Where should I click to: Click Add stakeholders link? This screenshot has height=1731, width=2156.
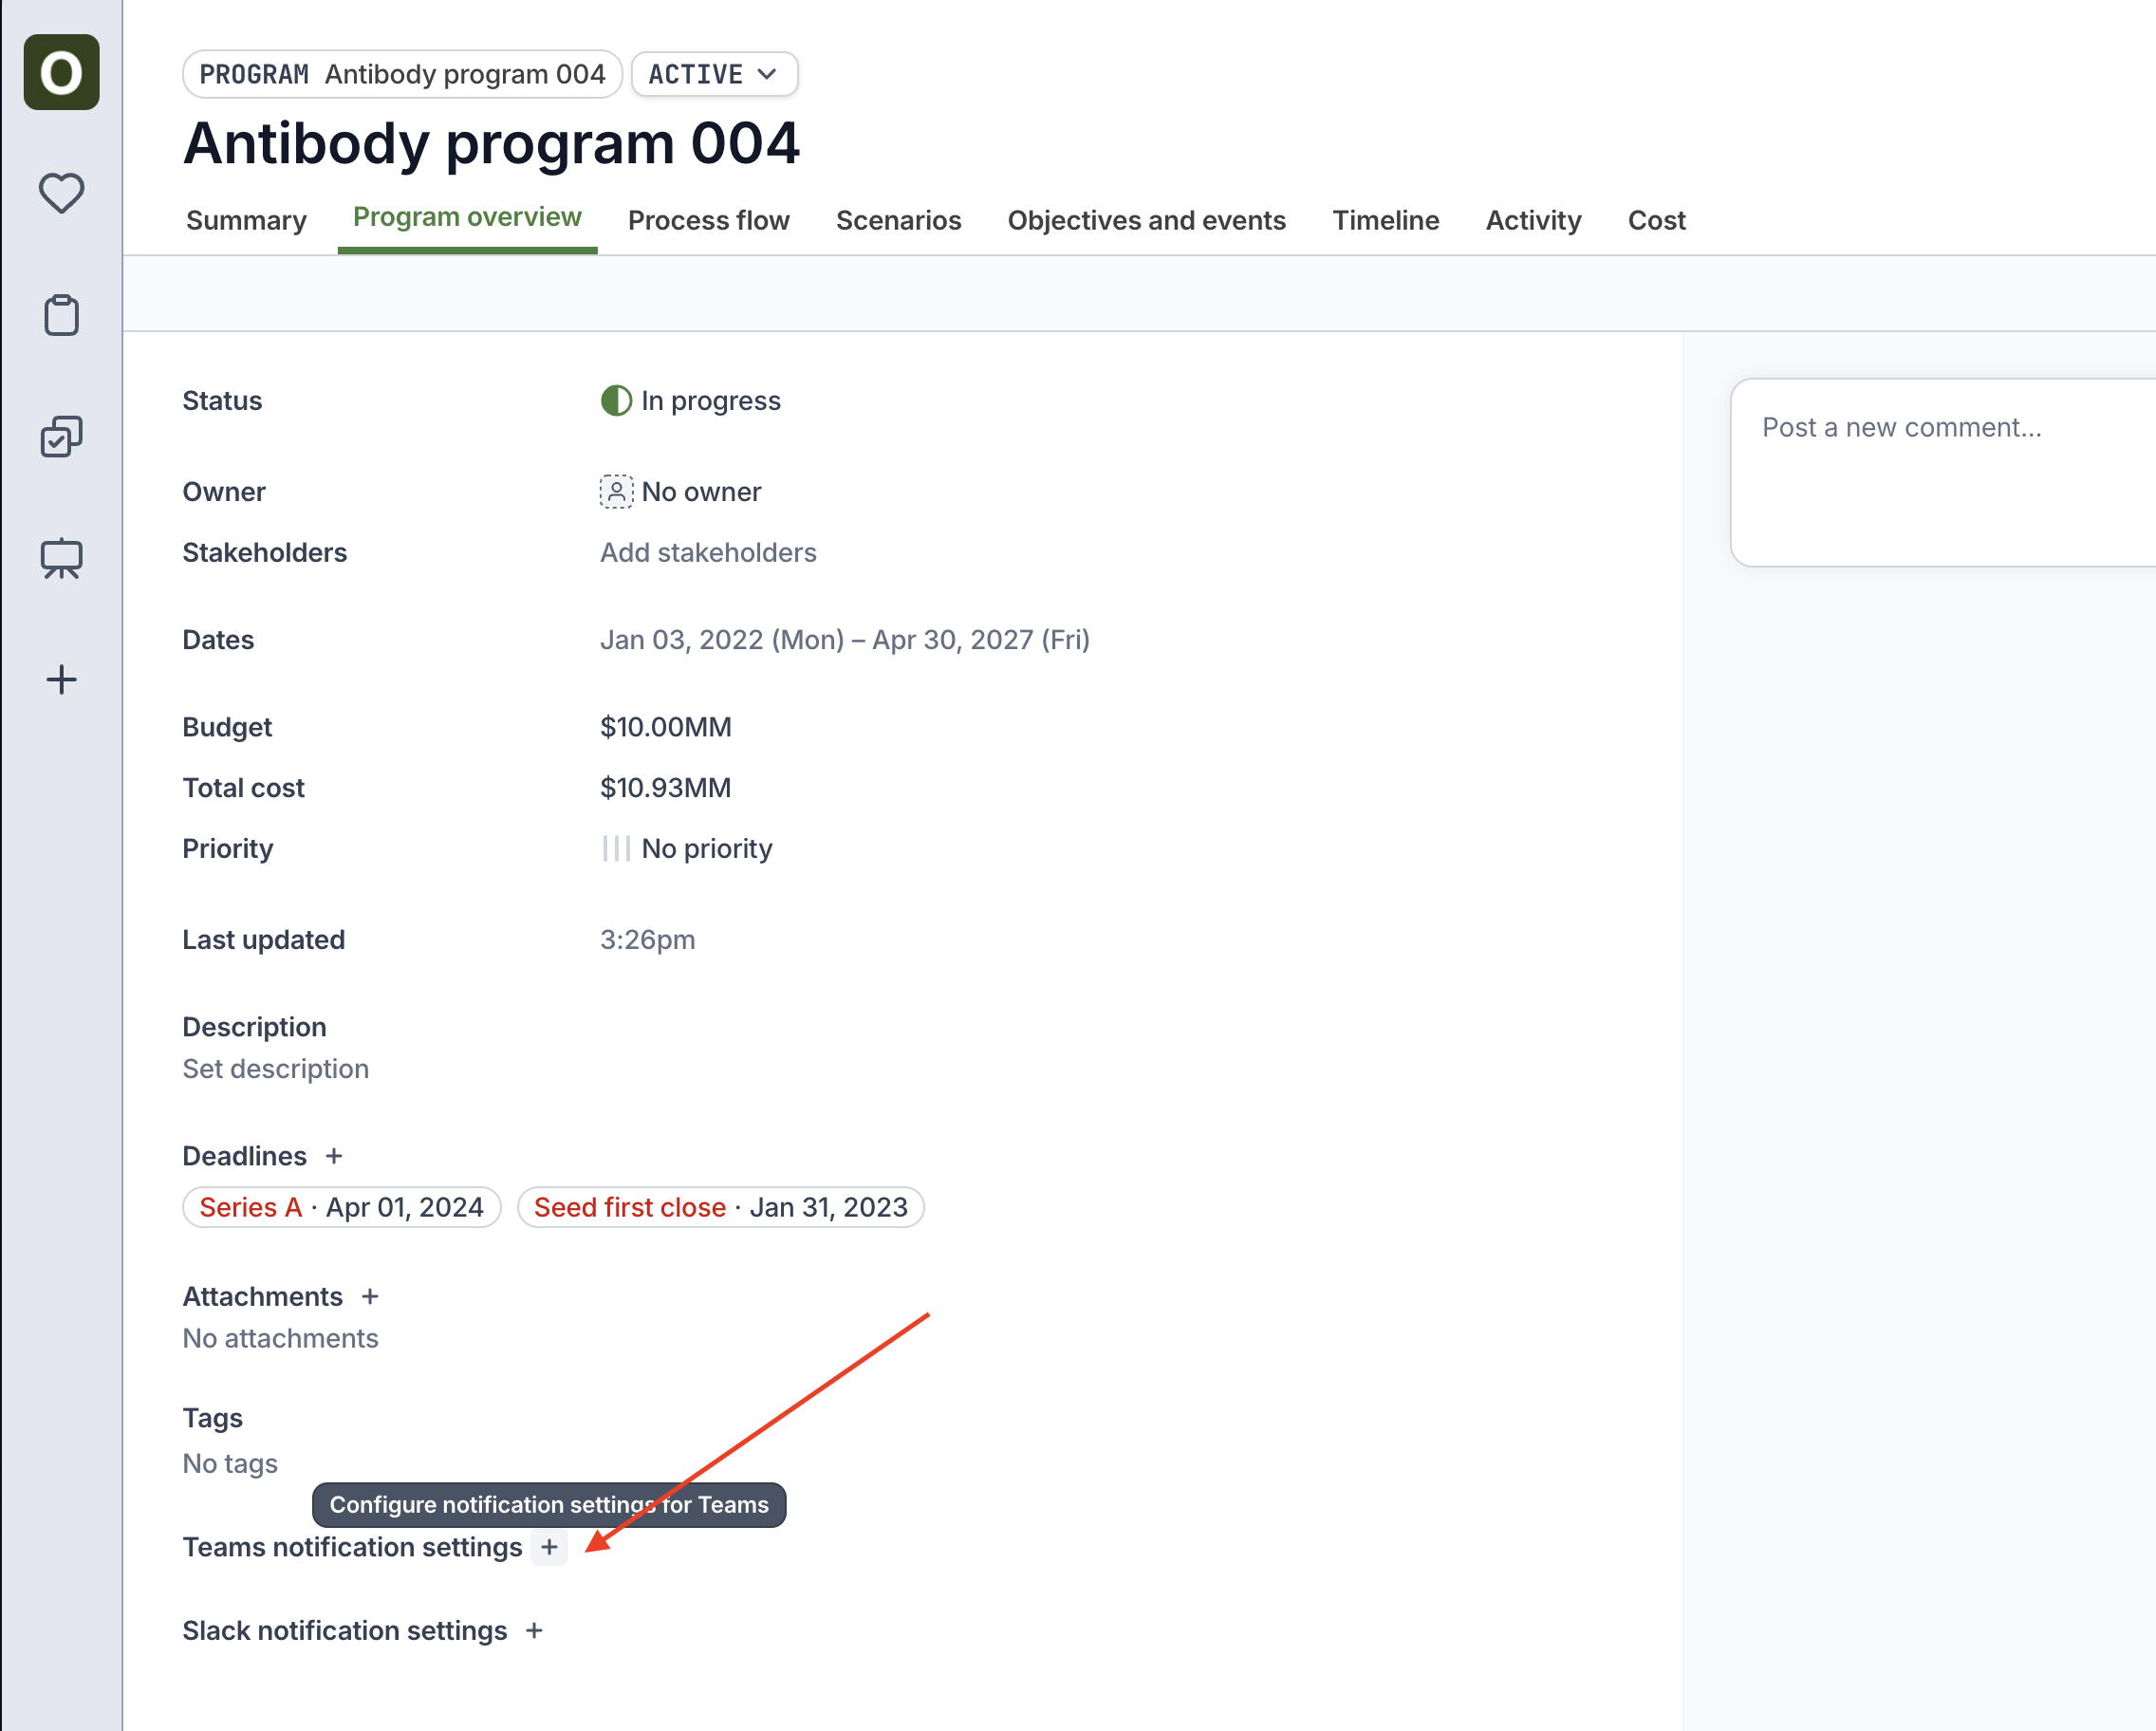(x=708, y=553)
